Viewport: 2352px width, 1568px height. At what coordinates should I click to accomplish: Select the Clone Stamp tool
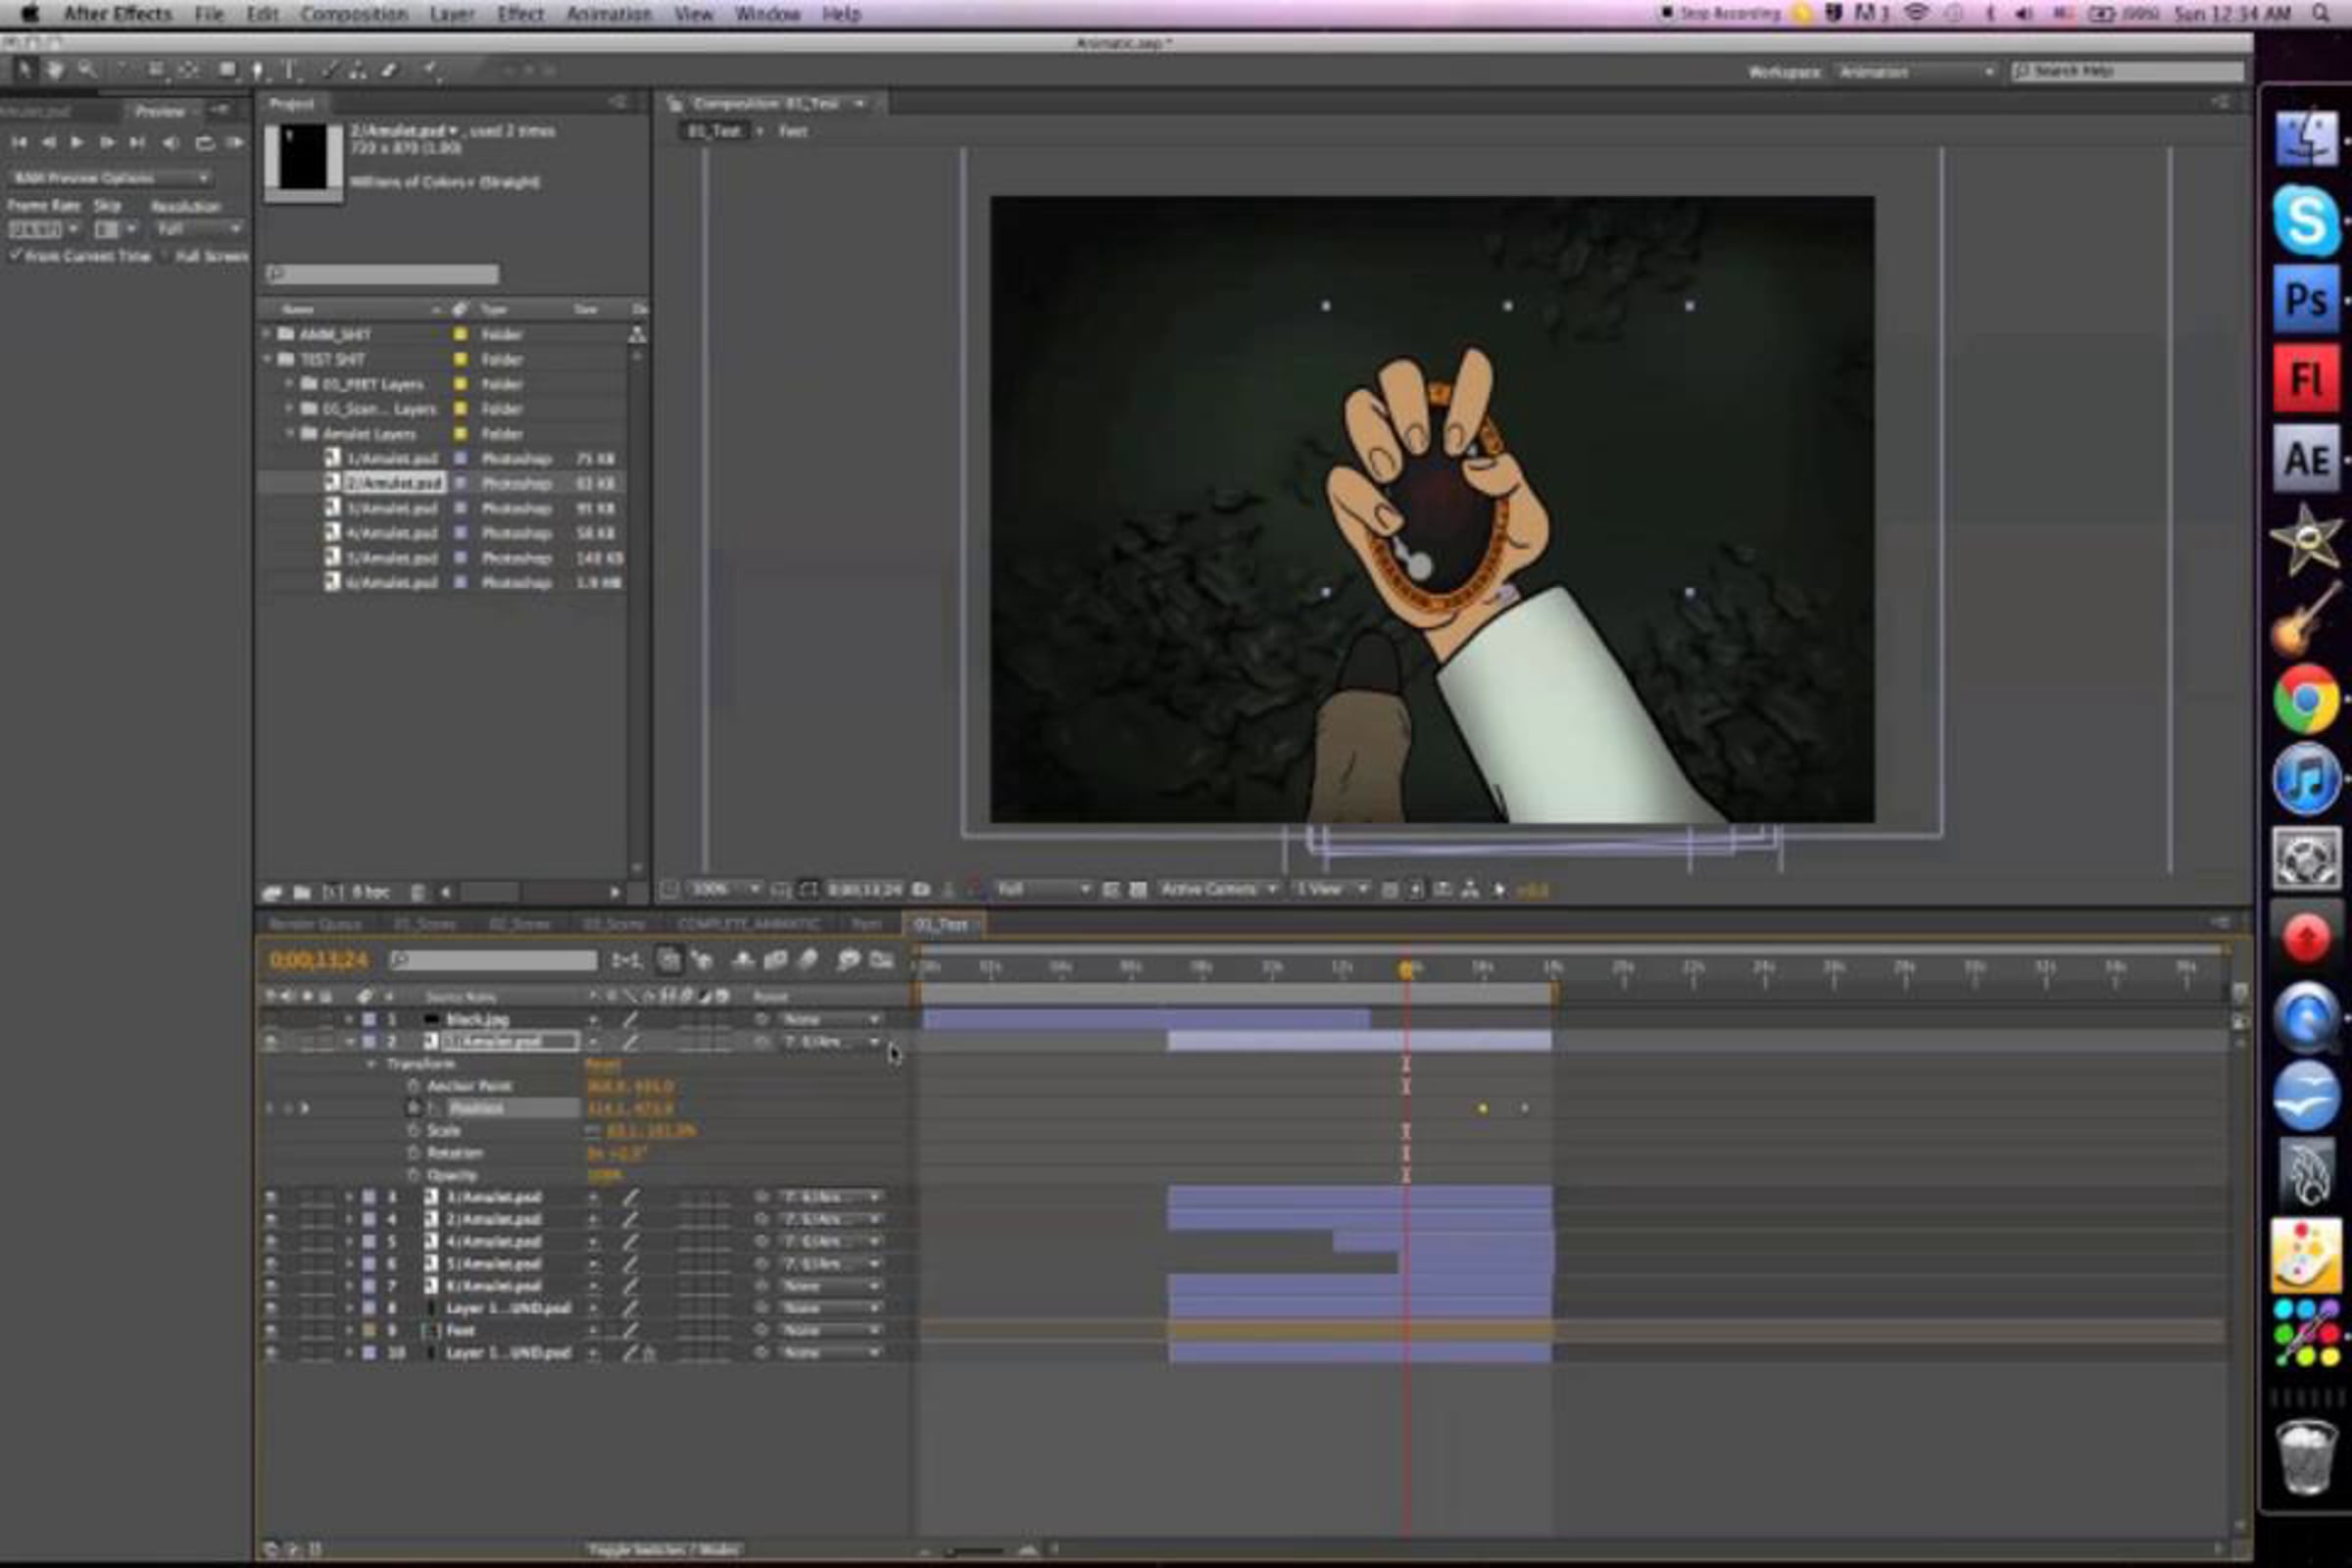click(x=357, y=69)
